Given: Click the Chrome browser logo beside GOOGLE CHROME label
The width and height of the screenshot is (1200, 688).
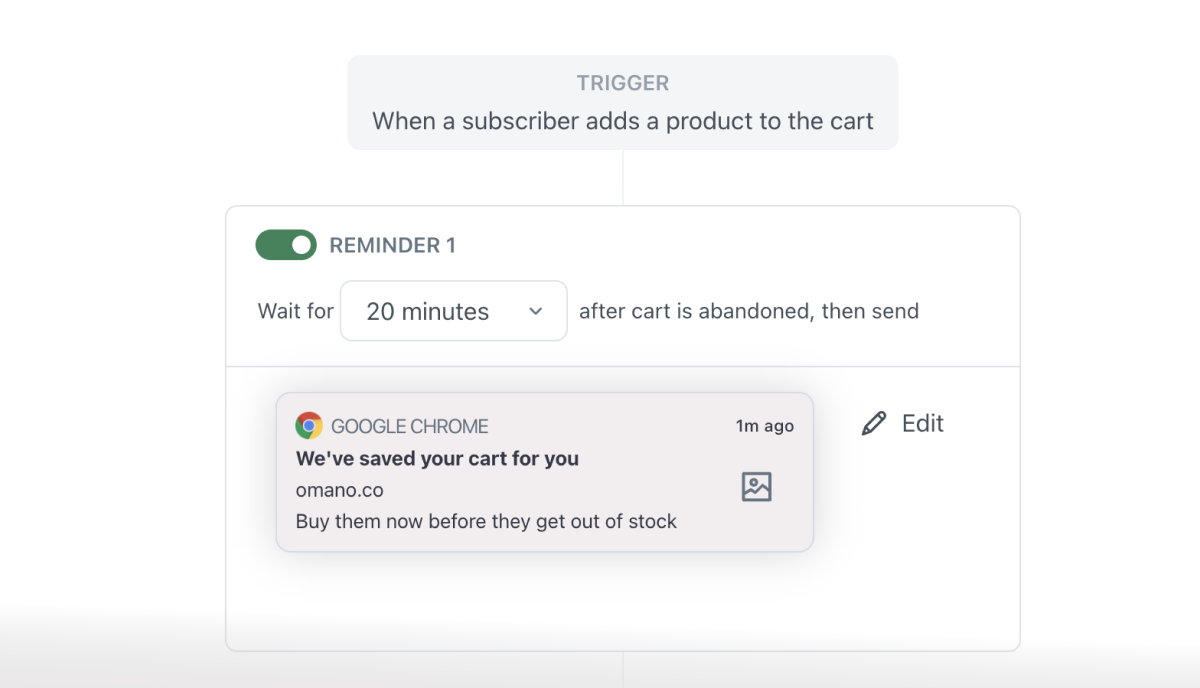Looking at the screenshot, I should [309, 425].
